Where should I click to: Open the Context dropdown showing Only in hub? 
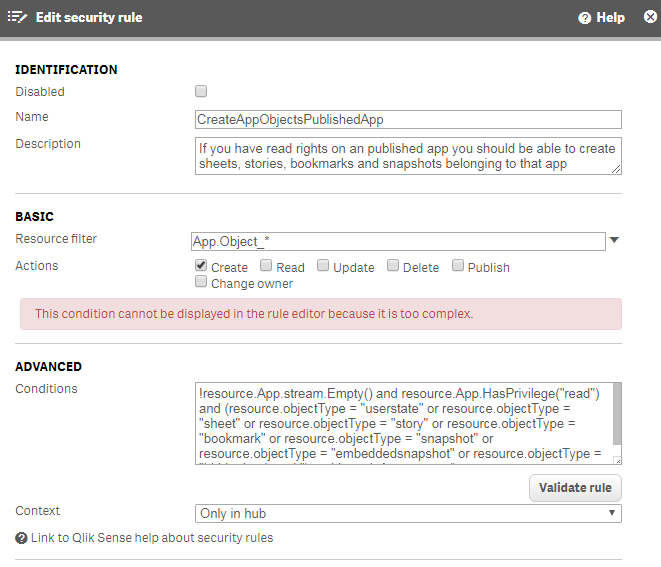tap(408, 513)
